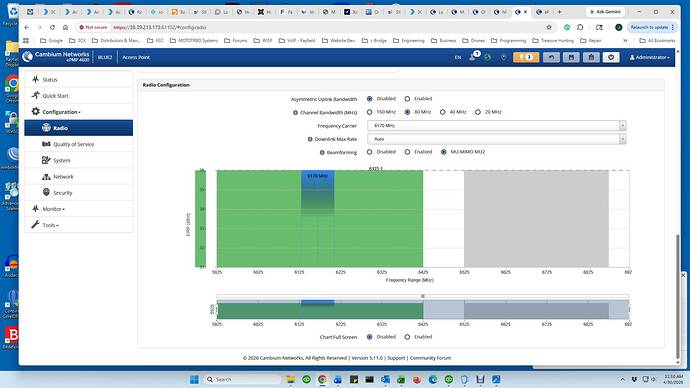Open Recycle Bin on desktop
The width and height of the screenshot is (690, 388).
(x=12, y=13)
